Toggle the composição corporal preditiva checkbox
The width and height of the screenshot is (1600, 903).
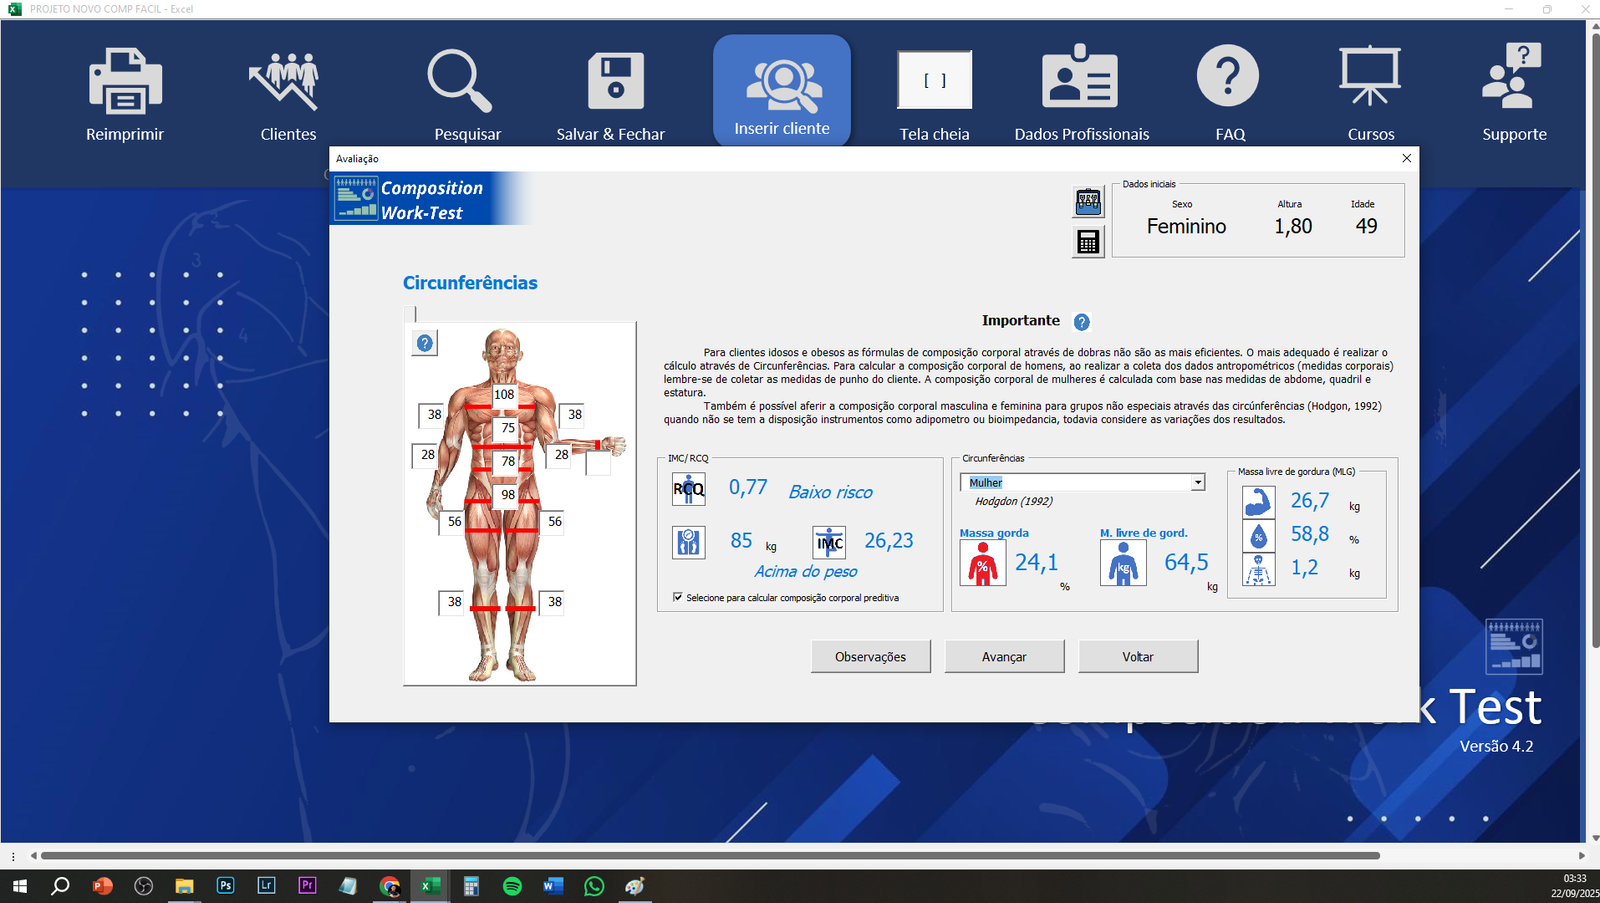click(678, 597)
